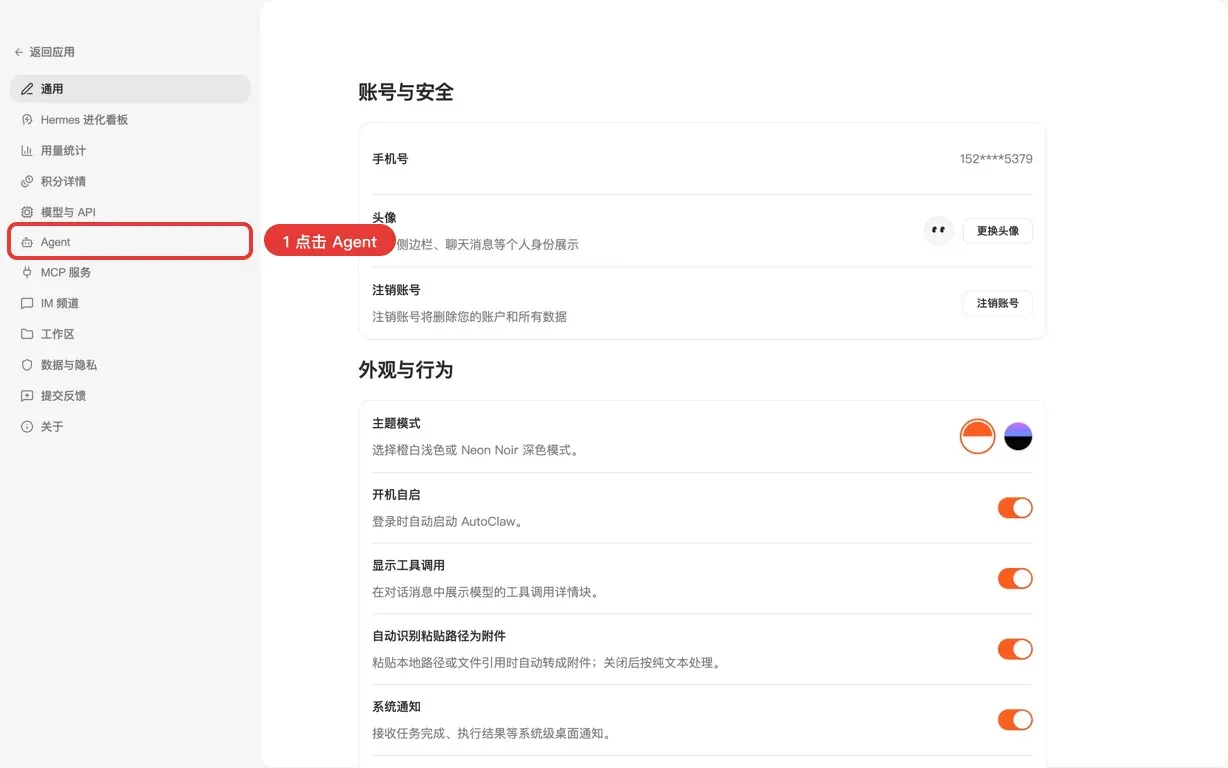Viewport: 1228px width, 768px height.
Task: Toggle 自动识别粘贴路径为附件 switch
Action: (1015, 649)
